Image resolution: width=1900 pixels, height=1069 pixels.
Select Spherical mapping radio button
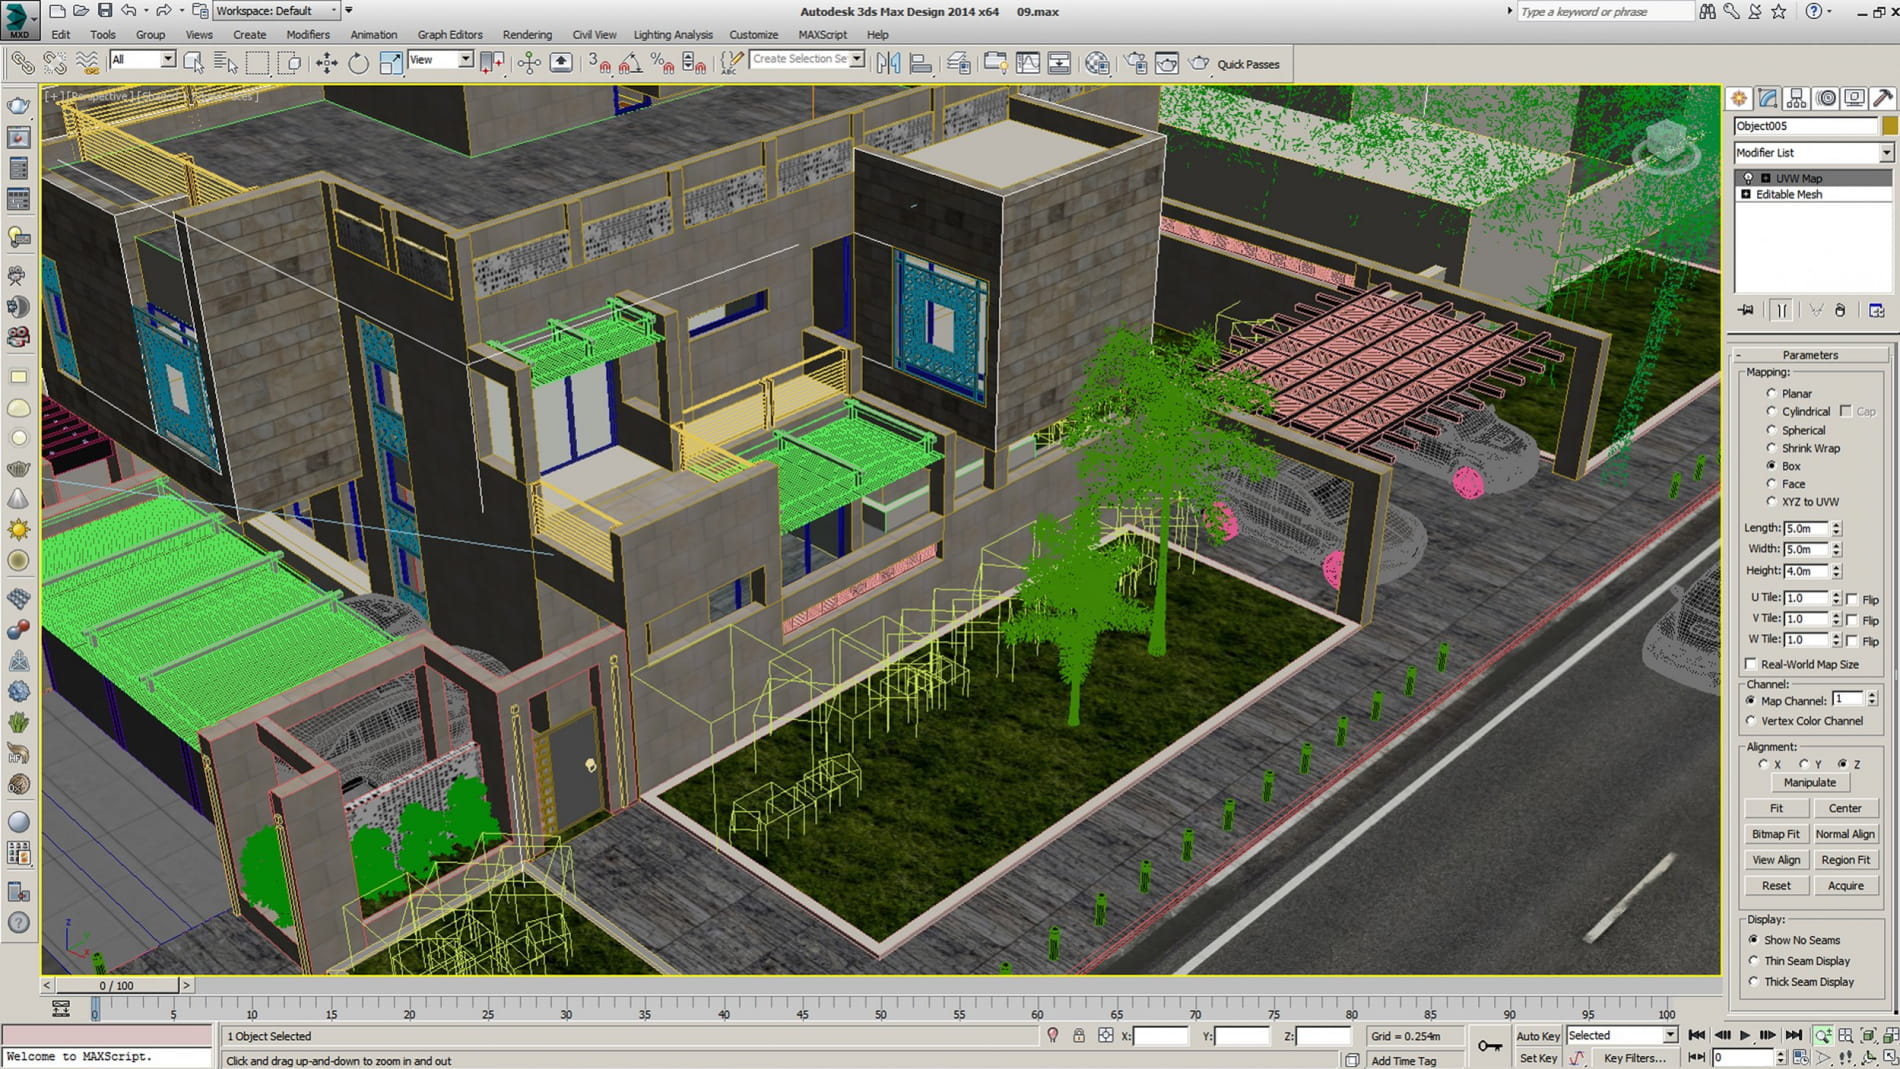[x=1771, y=430]
